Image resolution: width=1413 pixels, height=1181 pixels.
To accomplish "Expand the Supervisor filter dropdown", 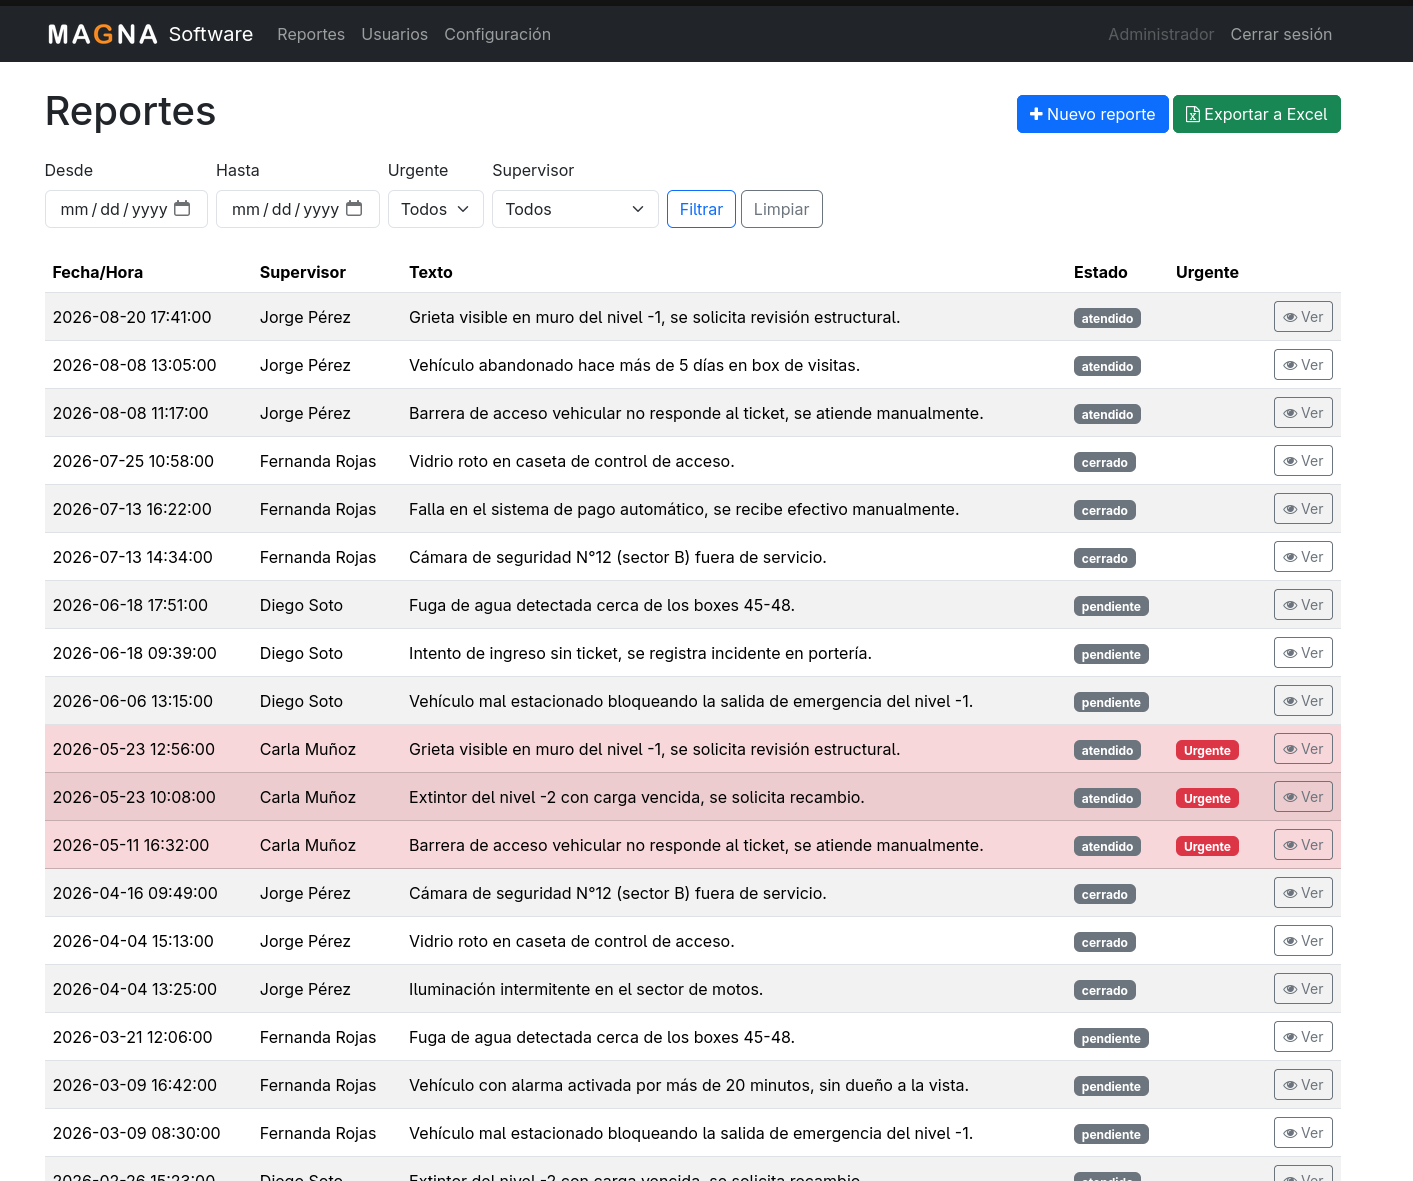I will tap(575, 209).
